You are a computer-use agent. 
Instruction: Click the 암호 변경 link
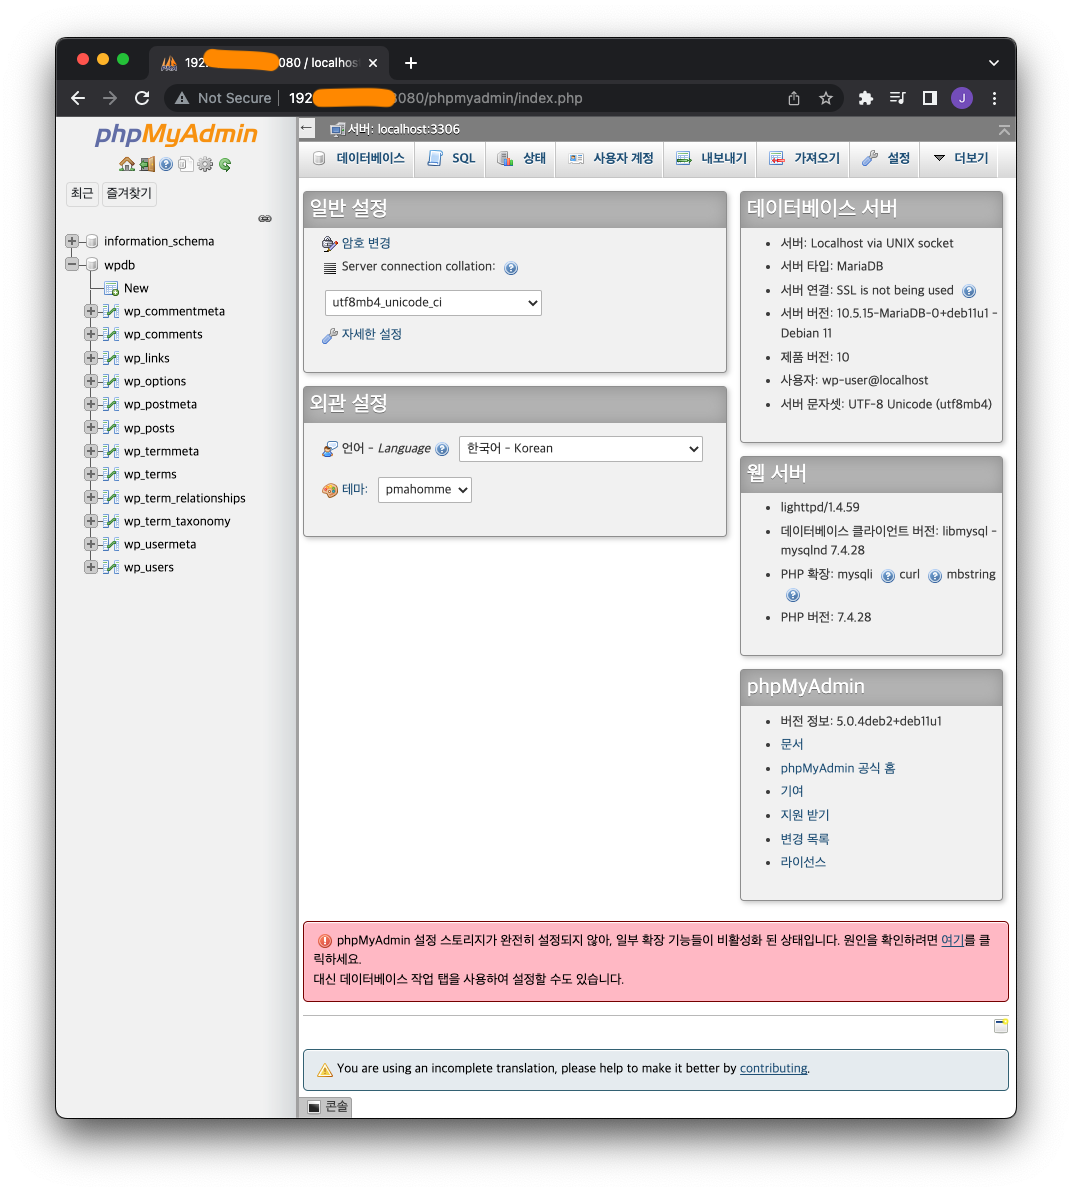tap(366, 243)
